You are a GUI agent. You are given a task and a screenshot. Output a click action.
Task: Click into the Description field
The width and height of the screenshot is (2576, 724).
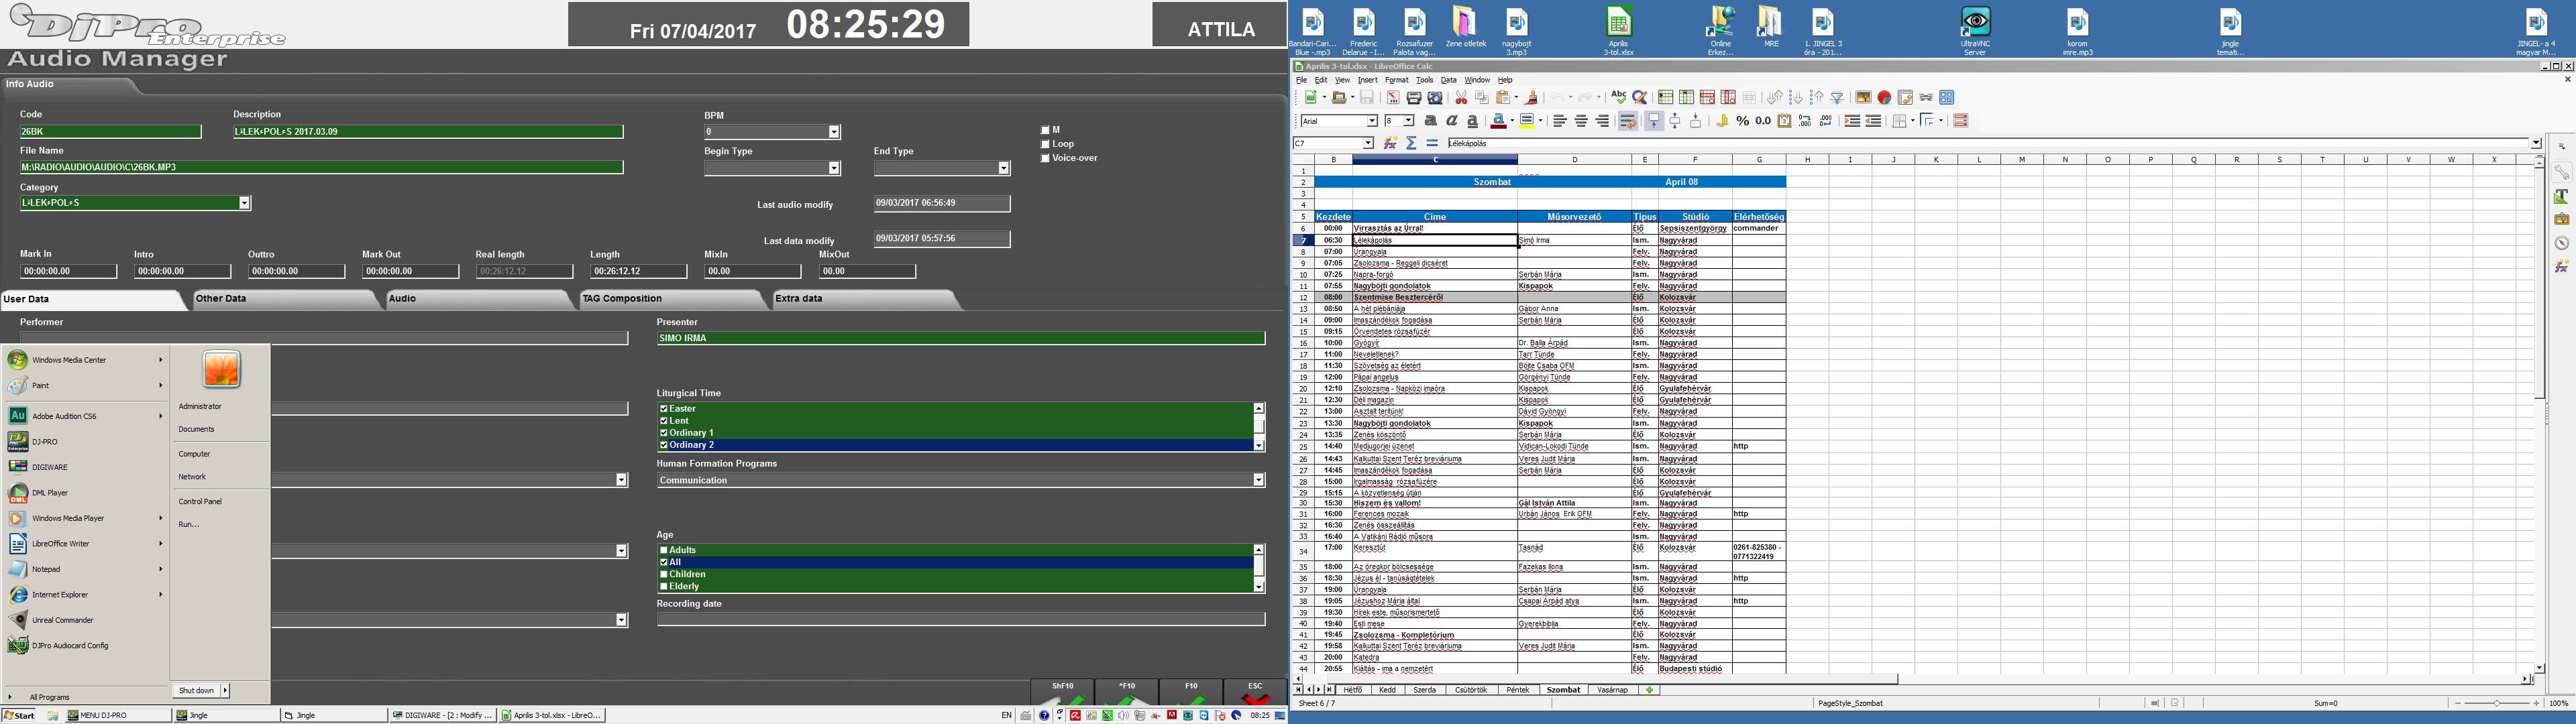pyautogui.click(x=427, y=132)
